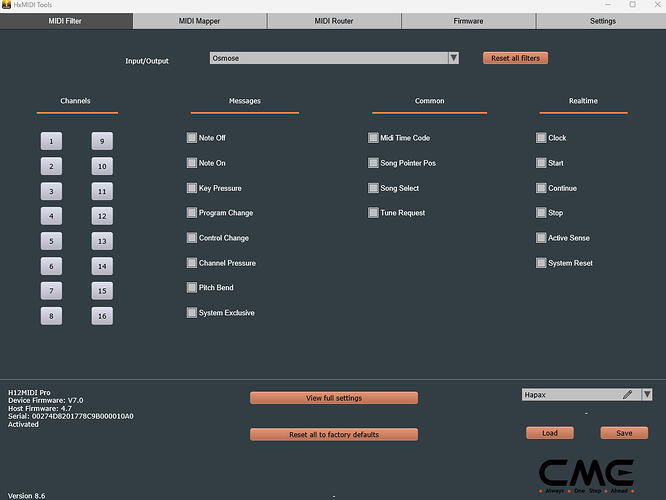Switch to the MIDI Mapper tab
The width and height of the screenshot is (666, 500).
[x=199, y=21]
